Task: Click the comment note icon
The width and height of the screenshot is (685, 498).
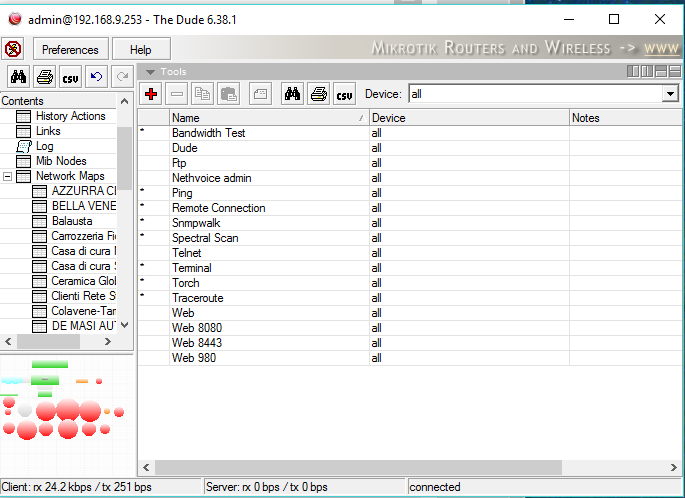Action: click(x=260, y=93)
